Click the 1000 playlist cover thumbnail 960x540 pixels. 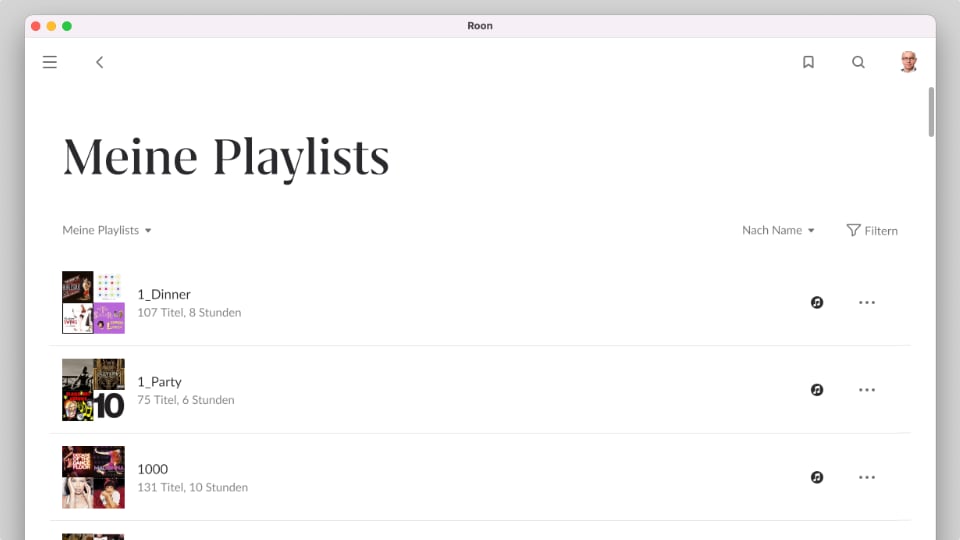click(93, 477)
